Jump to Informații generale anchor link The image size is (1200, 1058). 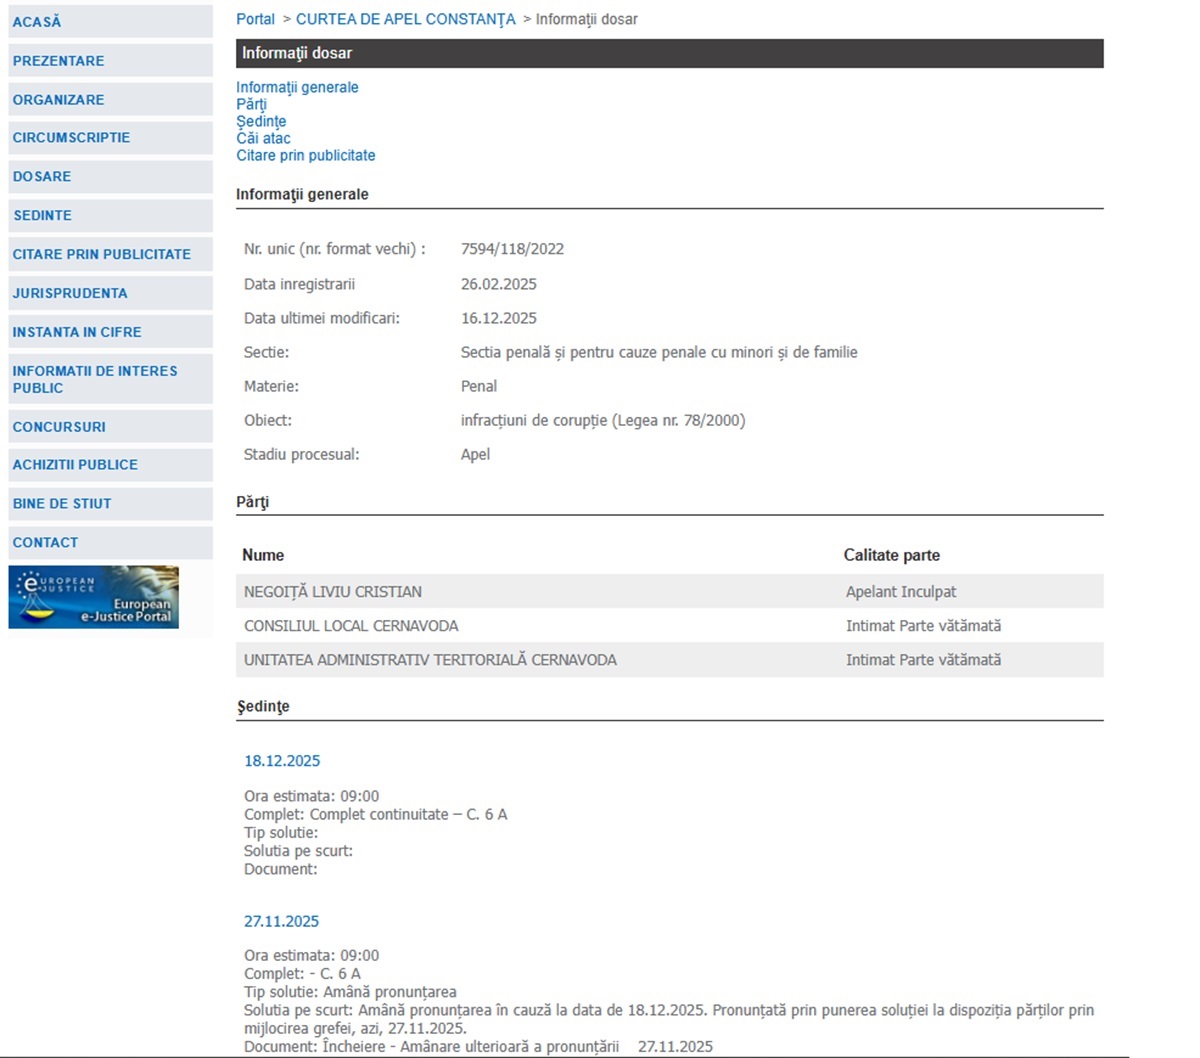click(297, 87)
